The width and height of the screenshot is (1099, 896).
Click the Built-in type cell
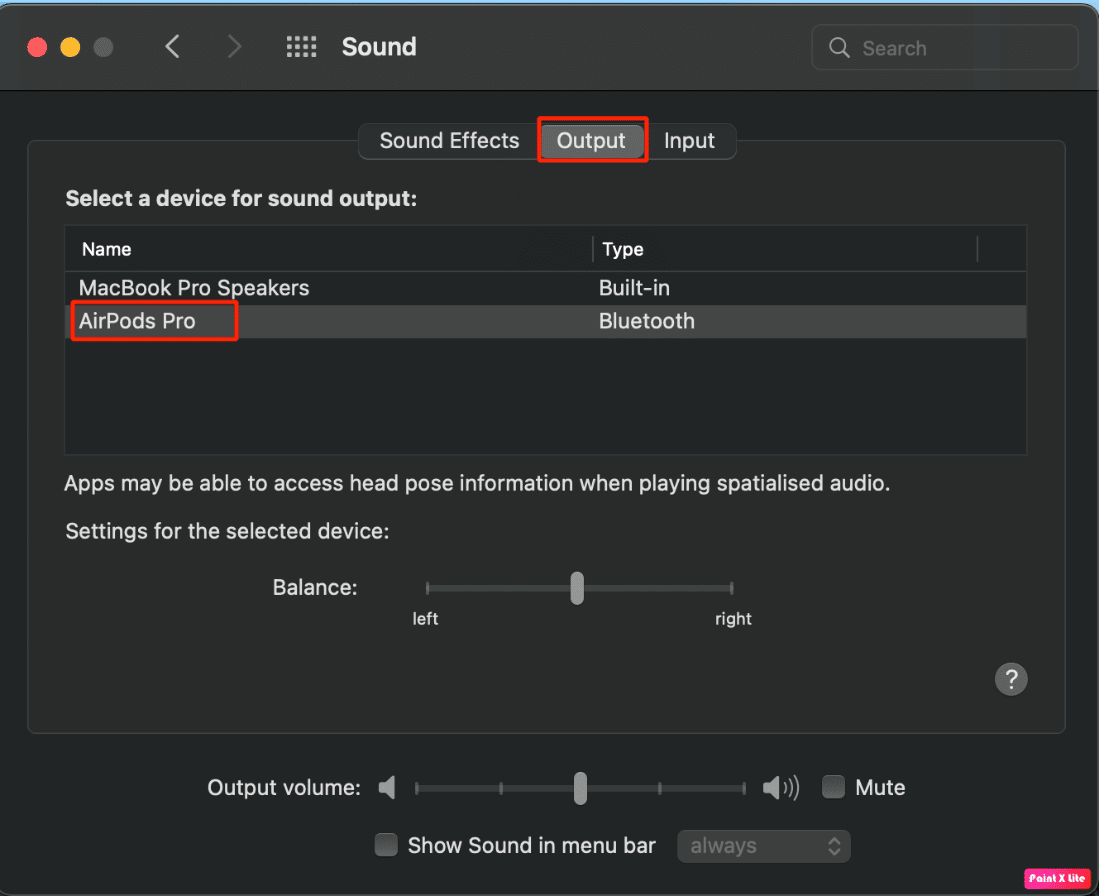[x=634, y=288]
